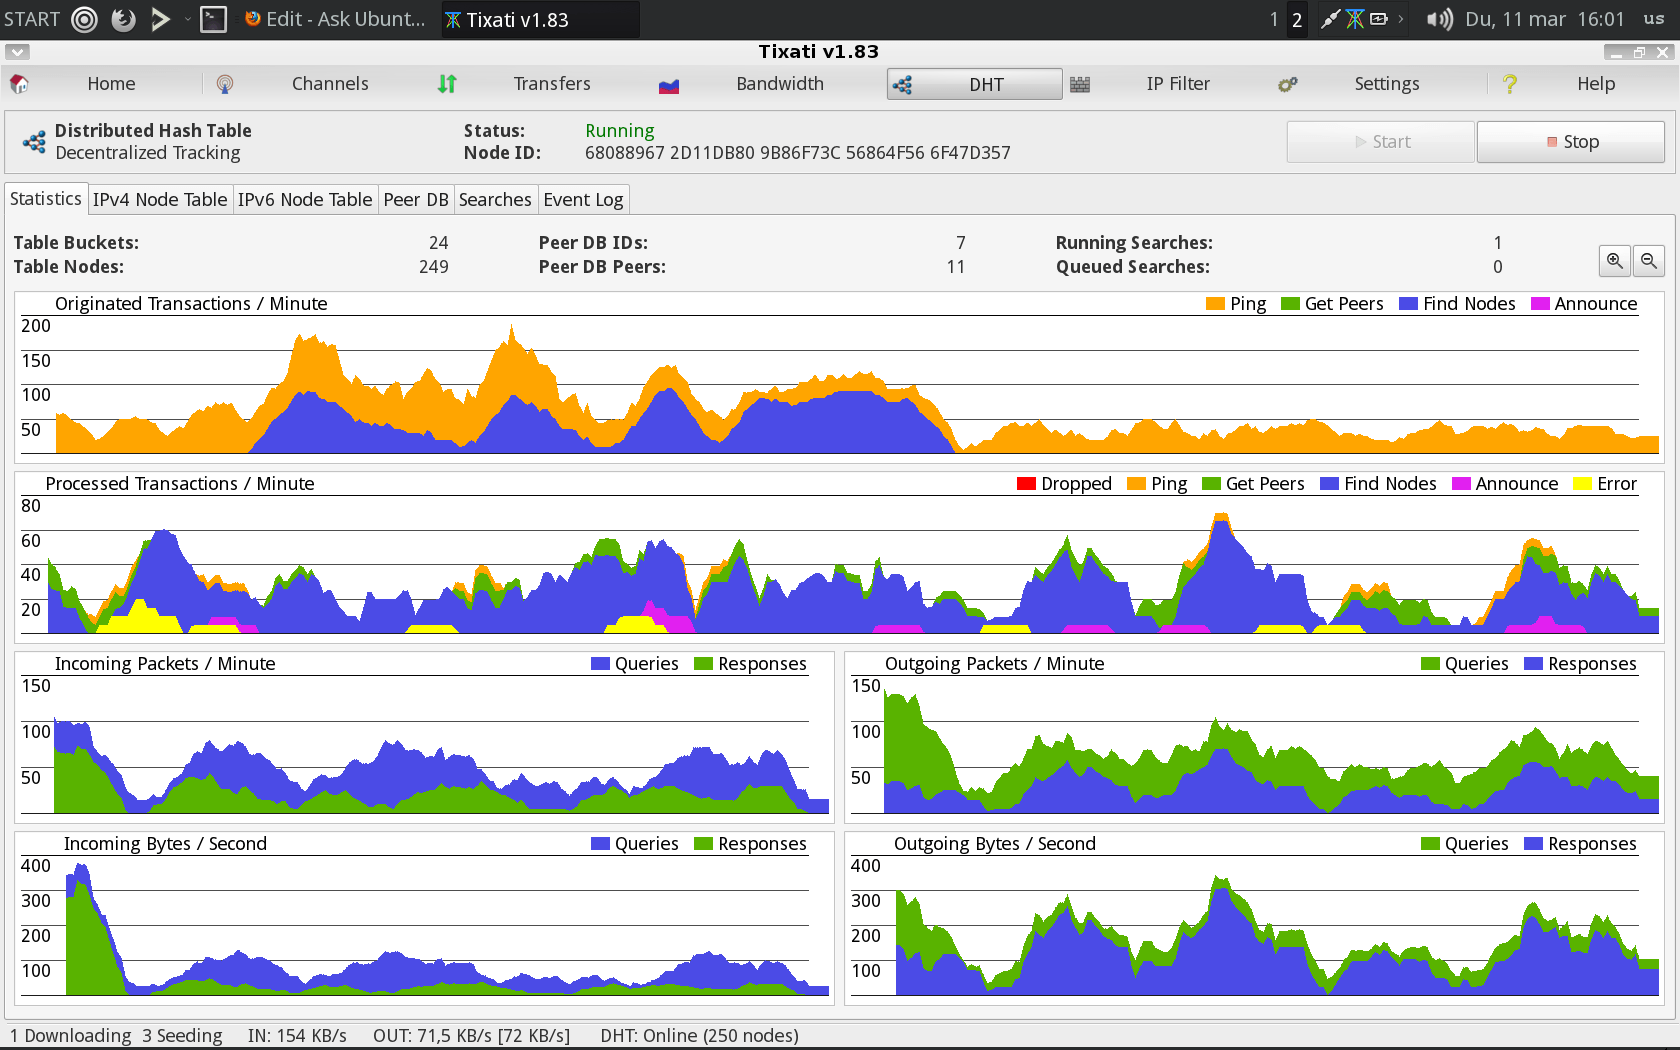The height and width of the screenshot is (1050, 1680).
Task: Click the red Dropped legend swatch
Action: click(1026, 484)
